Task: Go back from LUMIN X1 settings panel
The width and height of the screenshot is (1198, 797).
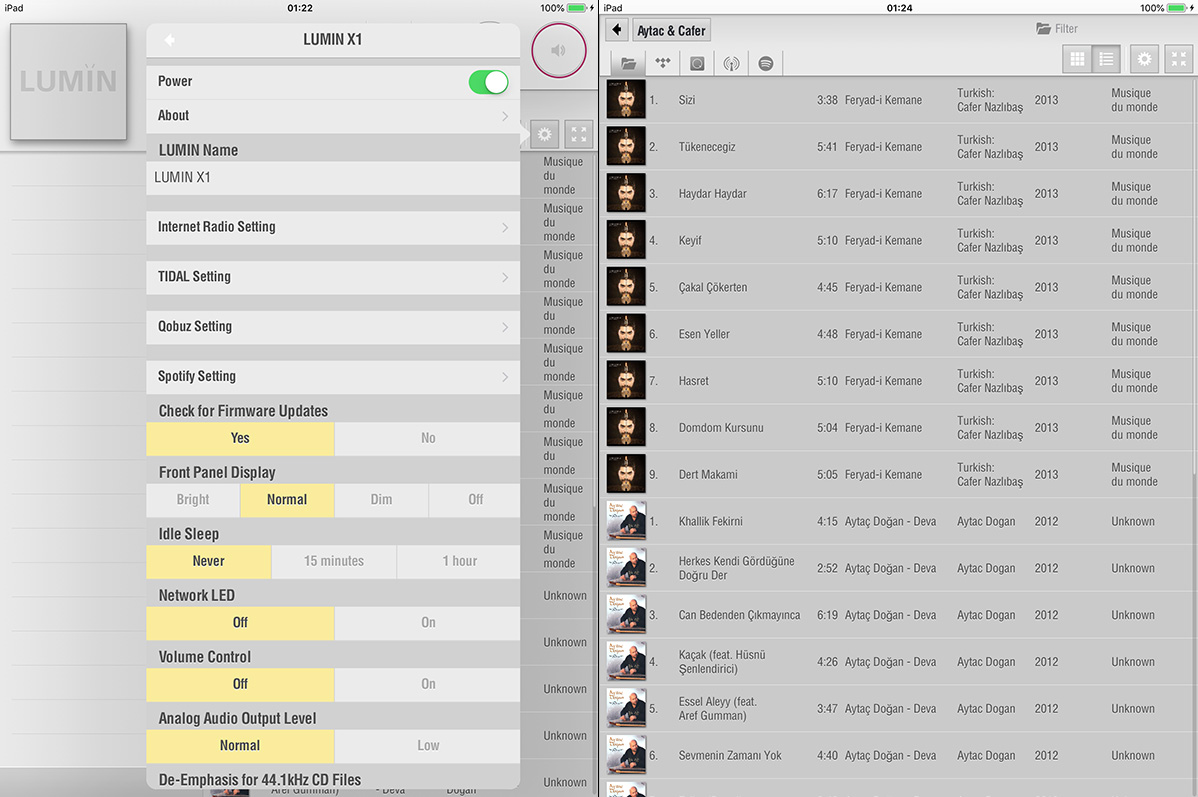Action: pyautogui.click(x=170, y=40)
